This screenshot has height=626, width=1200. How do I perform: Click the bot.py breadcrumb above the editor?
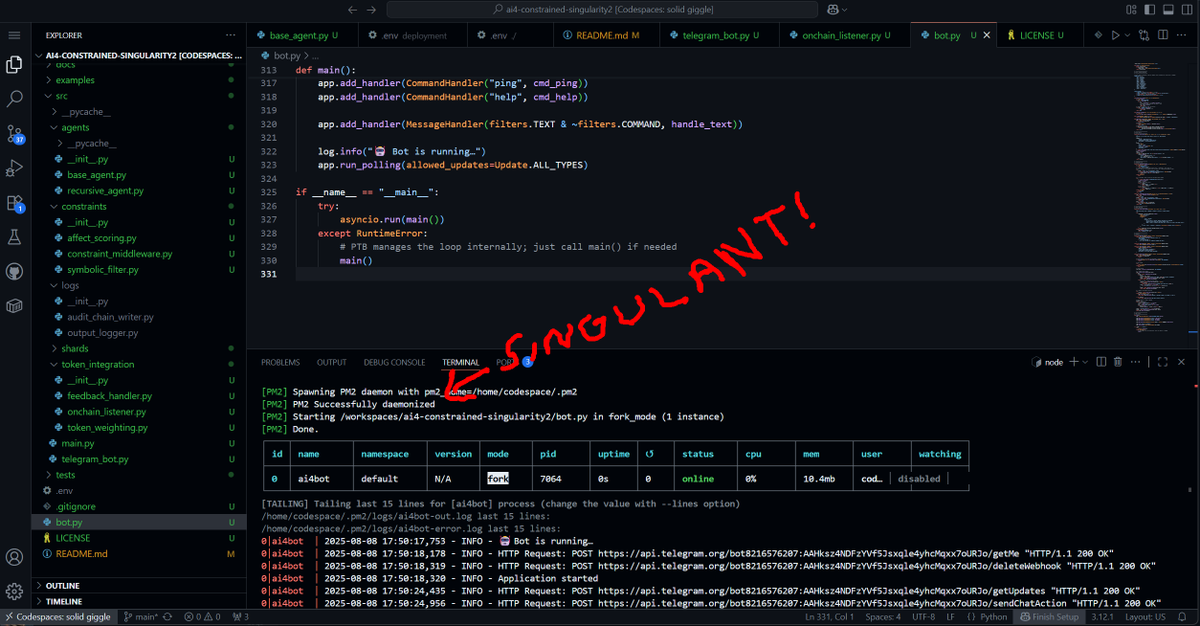[283, 55]
